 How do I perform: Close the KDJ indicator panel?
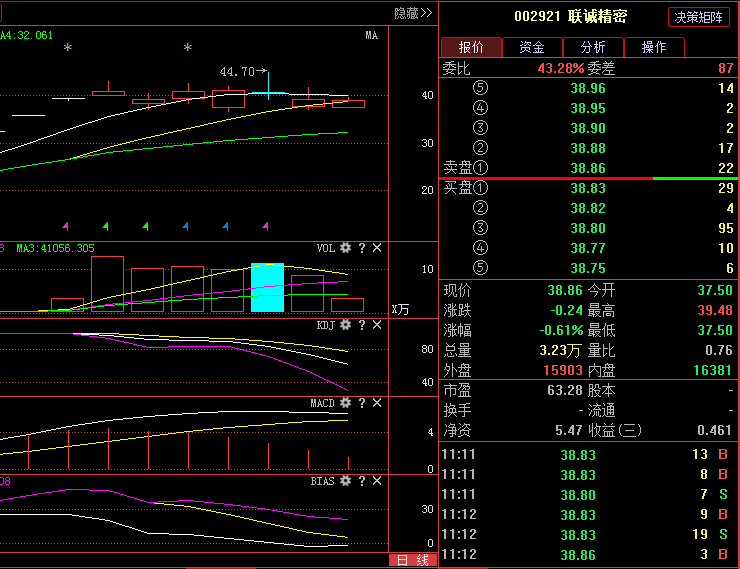(x=377, y=325)
